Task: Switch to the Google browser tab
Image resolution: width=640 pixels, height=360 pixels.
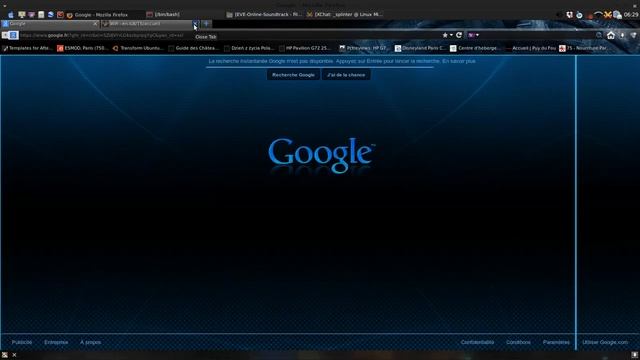Action: click(49, 24)
